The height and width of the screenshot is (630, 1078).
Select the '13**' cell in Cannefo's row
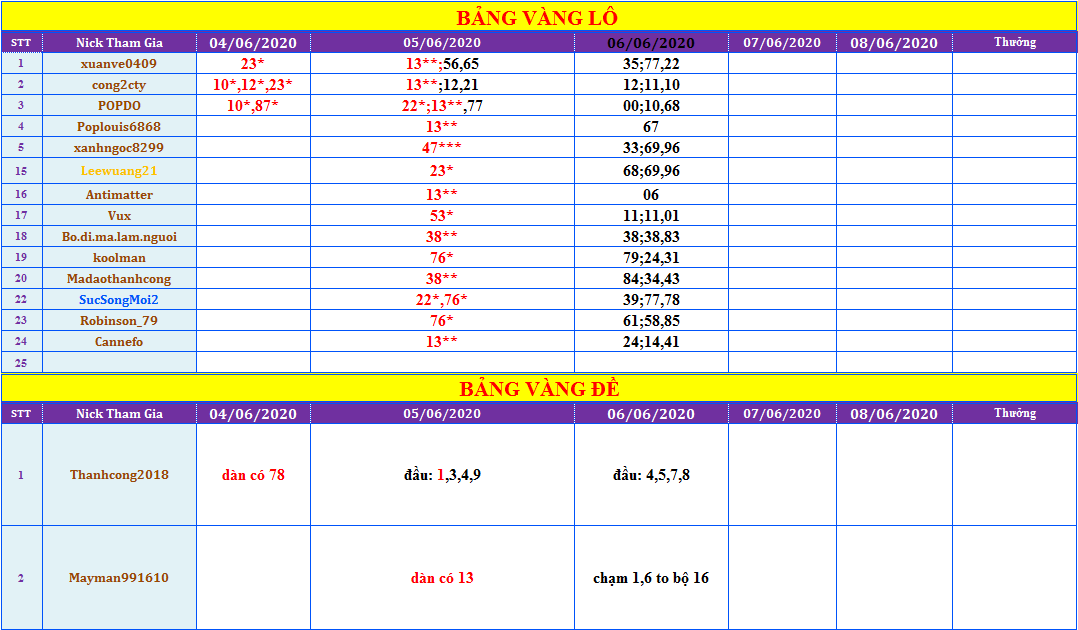click(442, 342)
